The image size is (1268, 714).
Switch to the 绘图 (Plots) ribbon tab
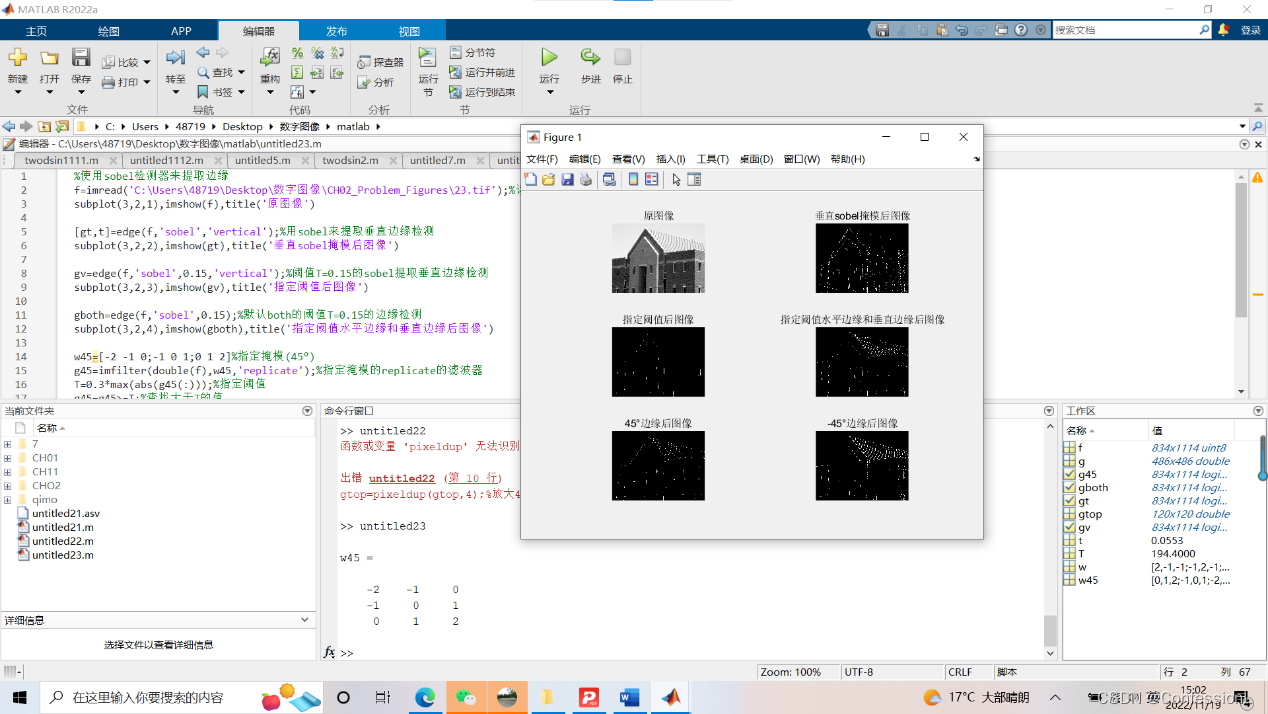tap(108, 31)
